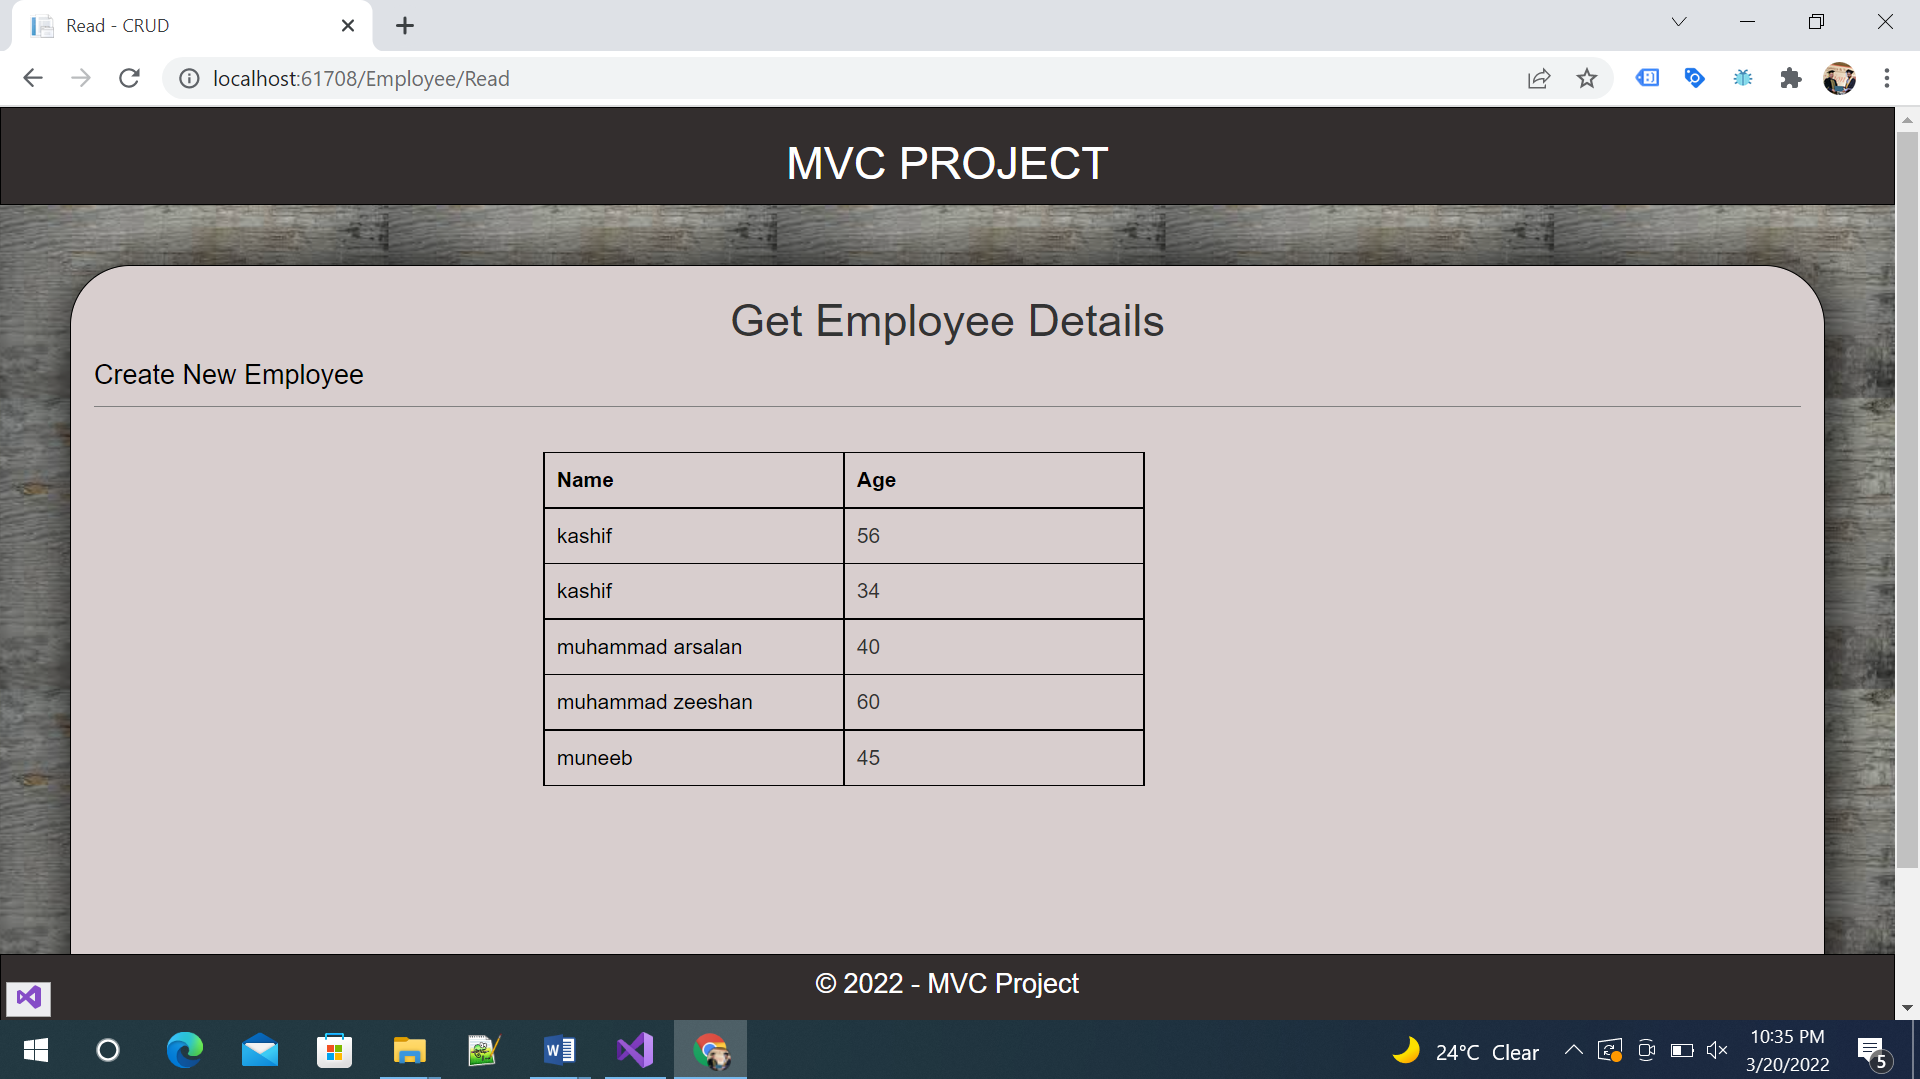The height and width of the screenshot is (1079, 1920).
Task: Focus the address bar URL
Action: pos(361,78)
